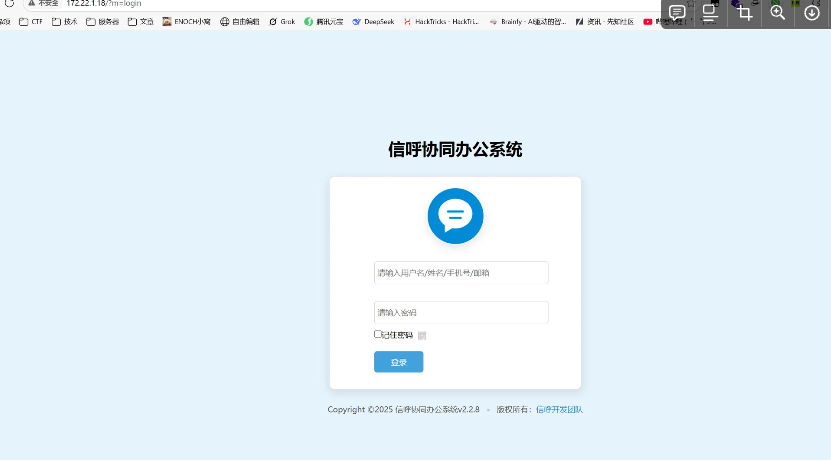Screen dimensions: 831x460
Task: Select the crop tool in overlay toolbar
Action: click(745, 12)
